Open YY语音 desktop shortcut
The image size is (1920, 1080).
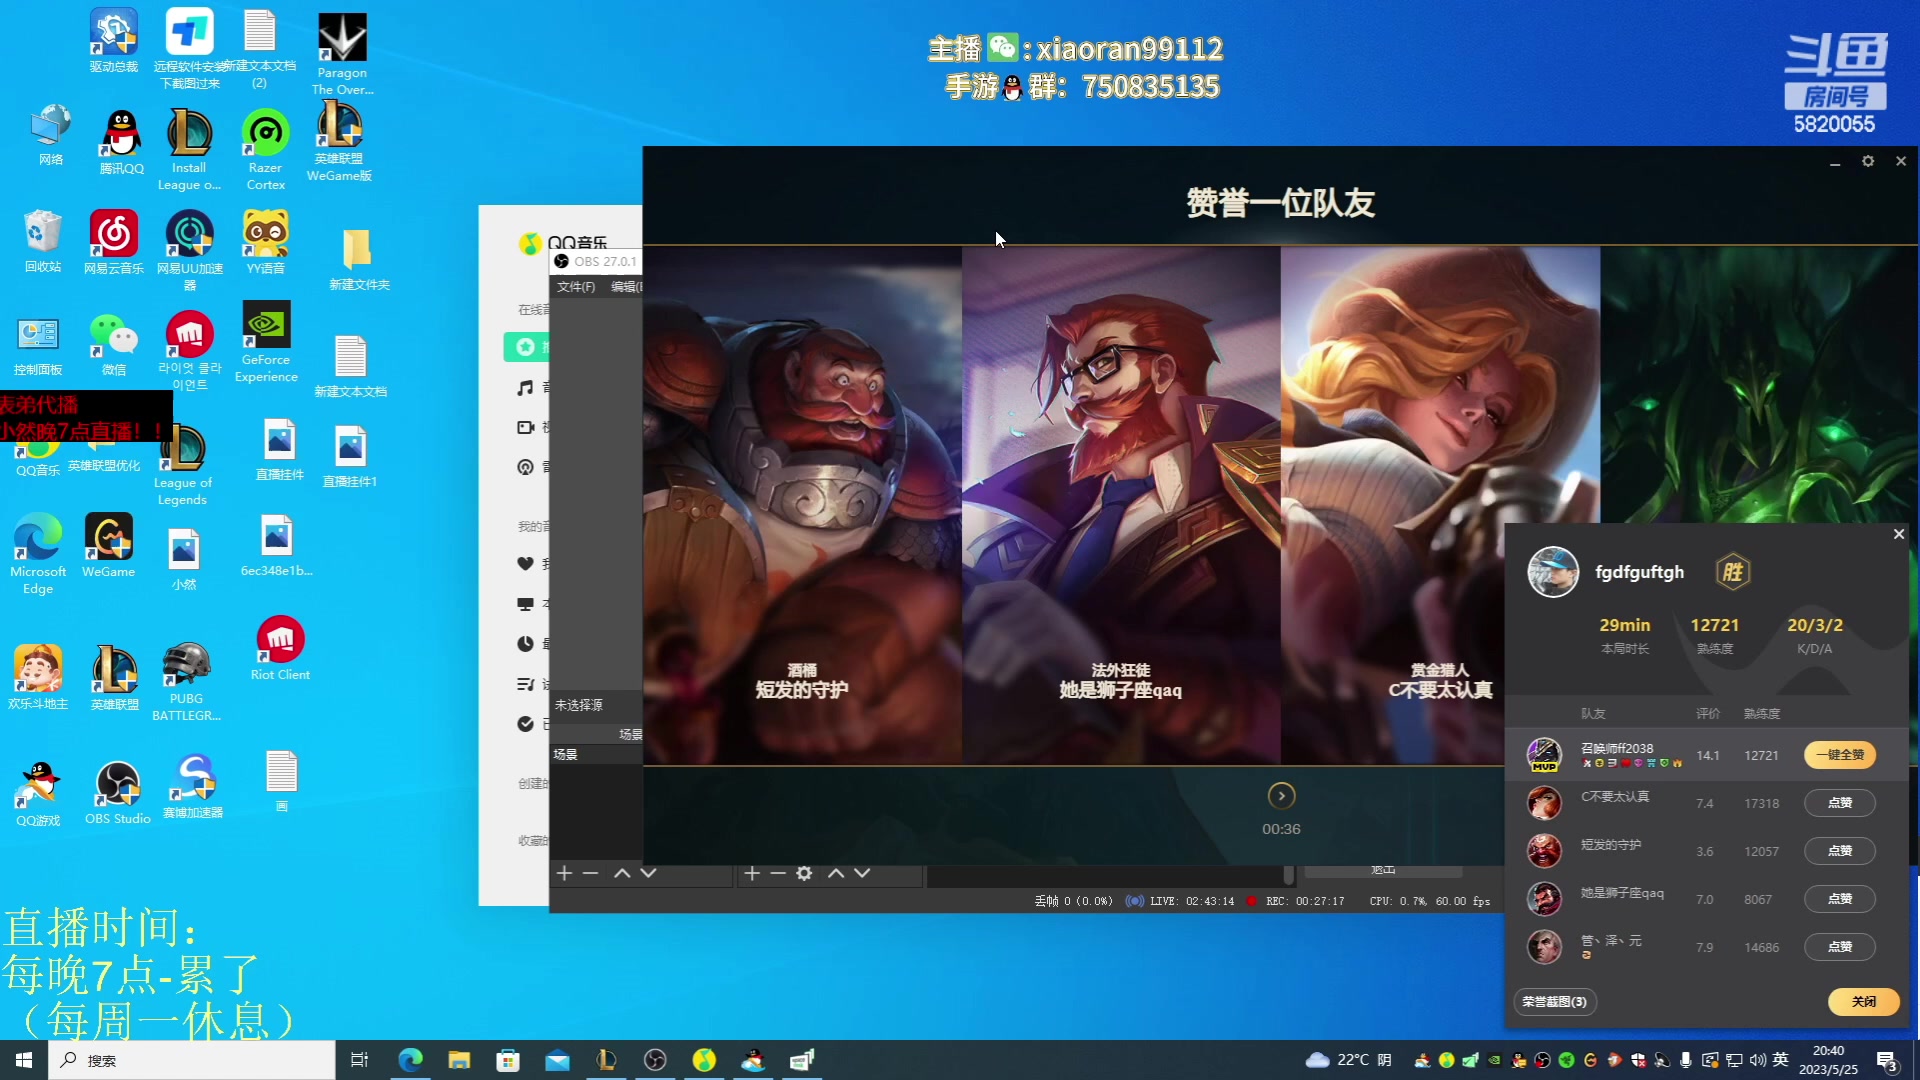point(266,243)
